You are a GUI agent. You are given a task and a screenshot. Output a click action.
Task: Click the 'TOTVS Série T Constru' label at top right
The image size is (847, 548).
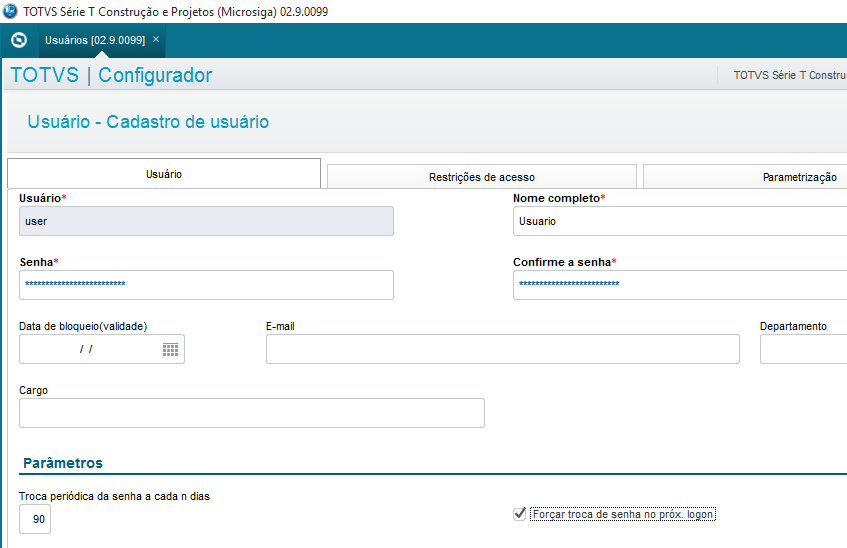point(790,75)
